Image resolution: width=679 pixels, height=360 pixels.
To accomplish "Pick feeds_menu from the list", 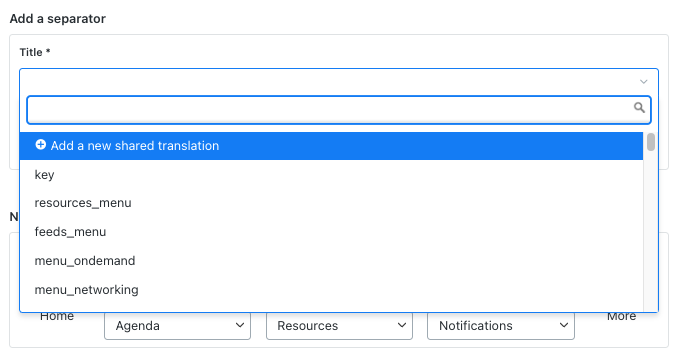I will pos(331,232).
